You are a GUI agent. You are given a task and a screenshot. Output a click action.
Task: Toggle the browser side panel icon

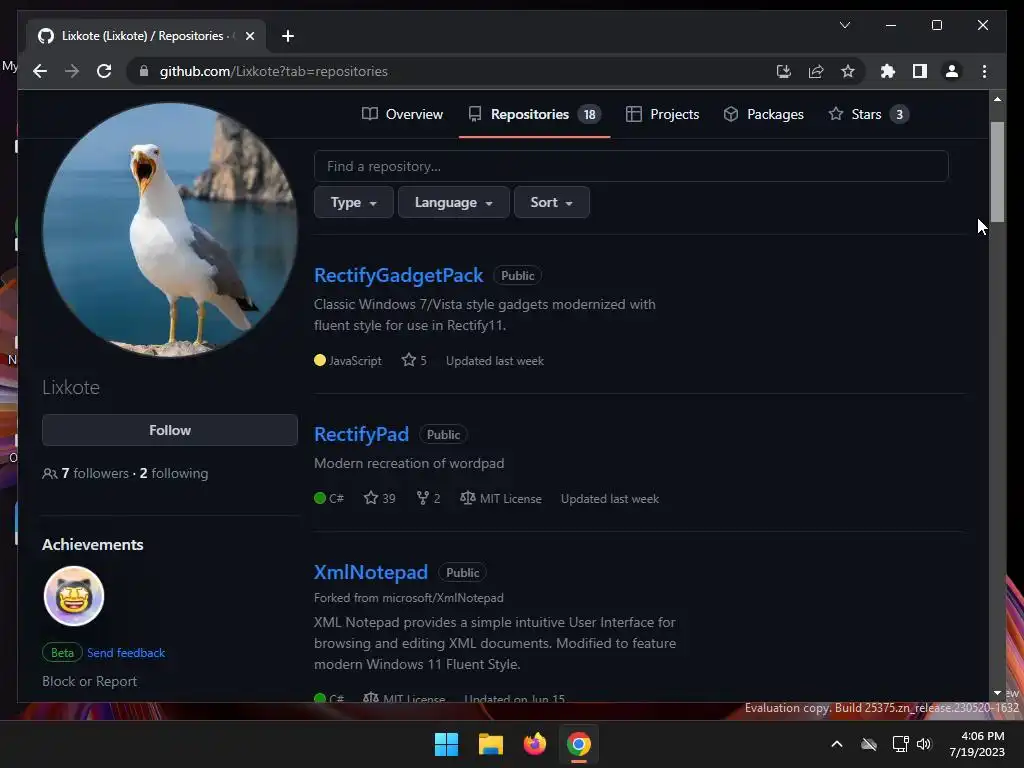coord(920,71)
